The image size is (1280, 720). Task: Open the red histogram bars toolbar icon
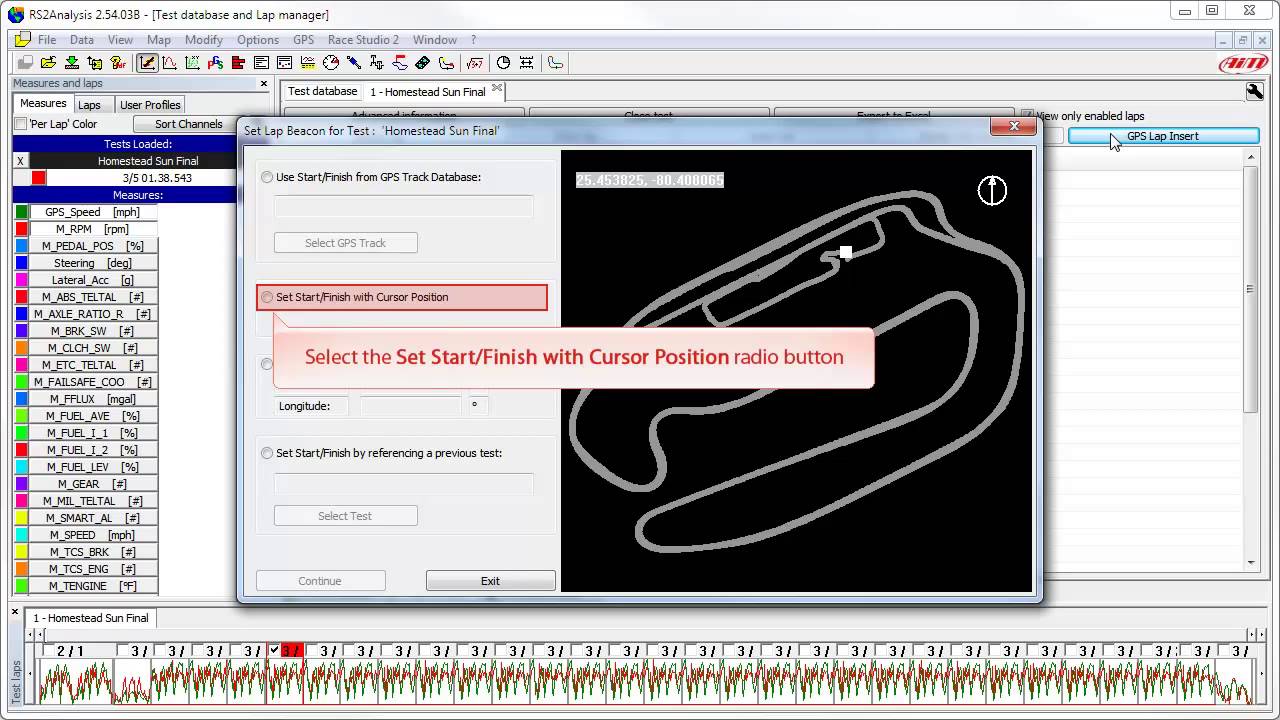point(238,63)
